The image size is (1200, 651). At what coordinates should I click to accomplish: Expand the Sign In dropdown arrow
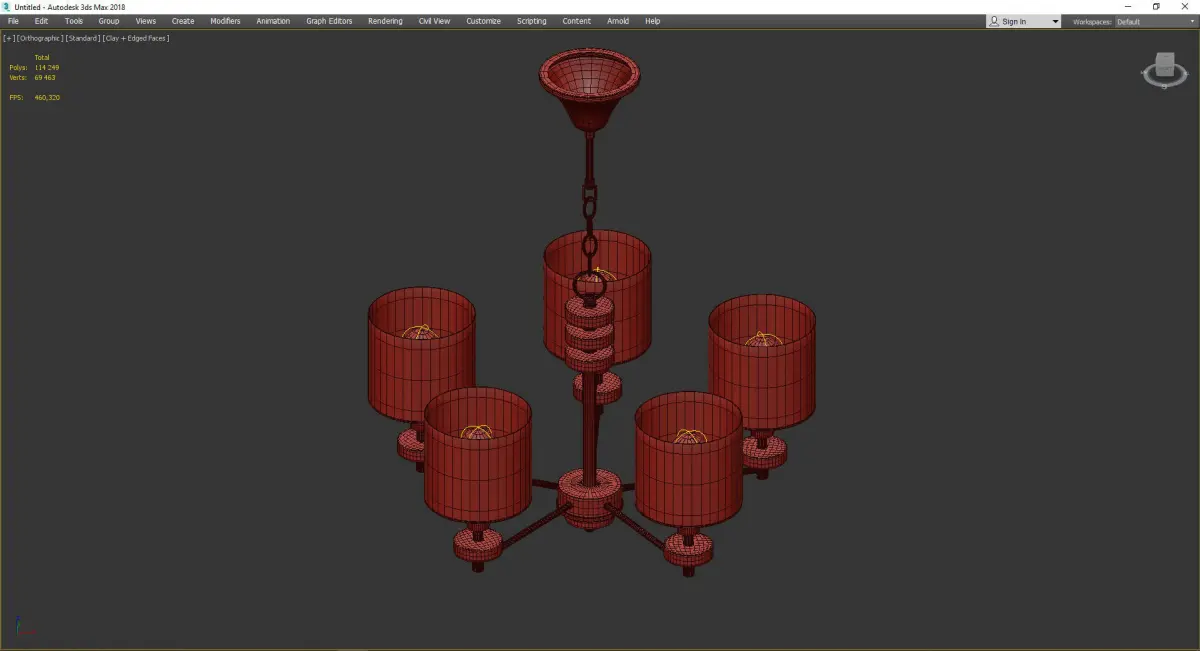pos(1055,21)
